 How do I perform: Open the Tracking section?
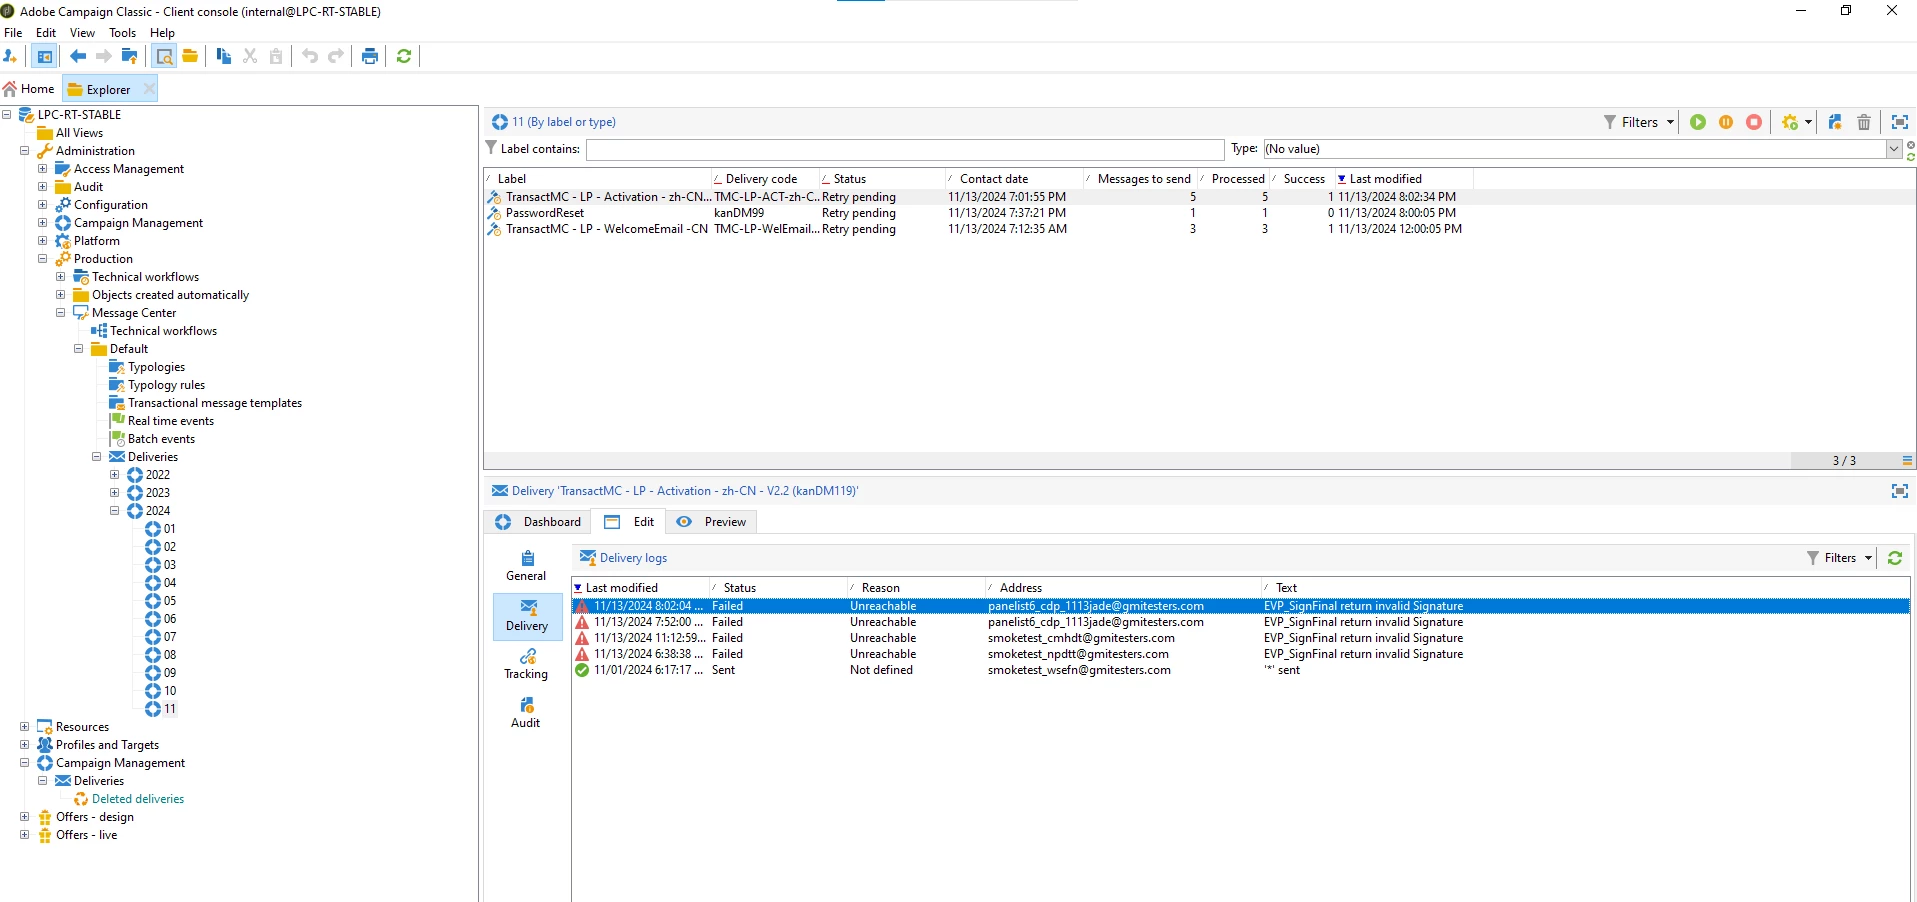[527, 664]
